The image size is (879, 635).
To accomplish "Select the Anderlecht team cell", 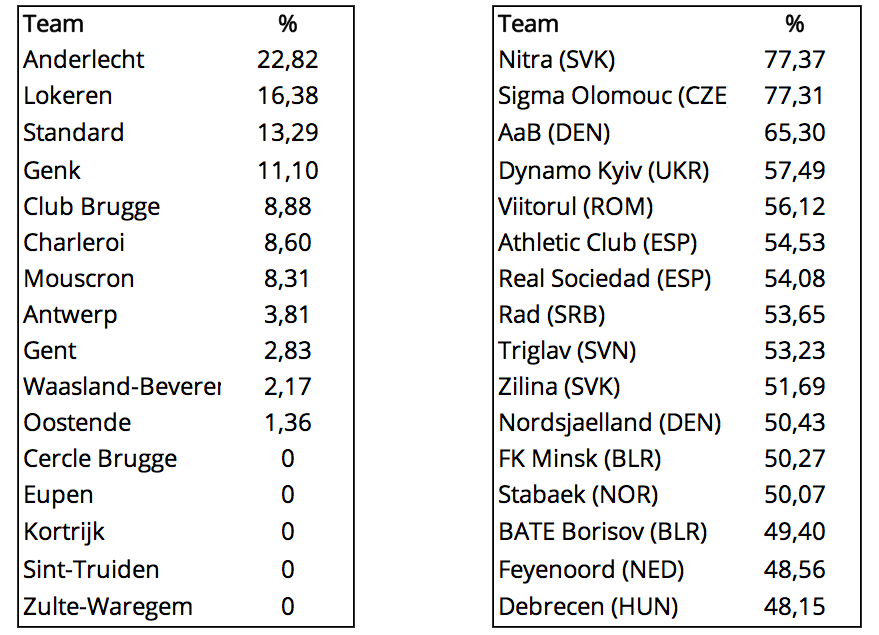I will click(84, 59).
